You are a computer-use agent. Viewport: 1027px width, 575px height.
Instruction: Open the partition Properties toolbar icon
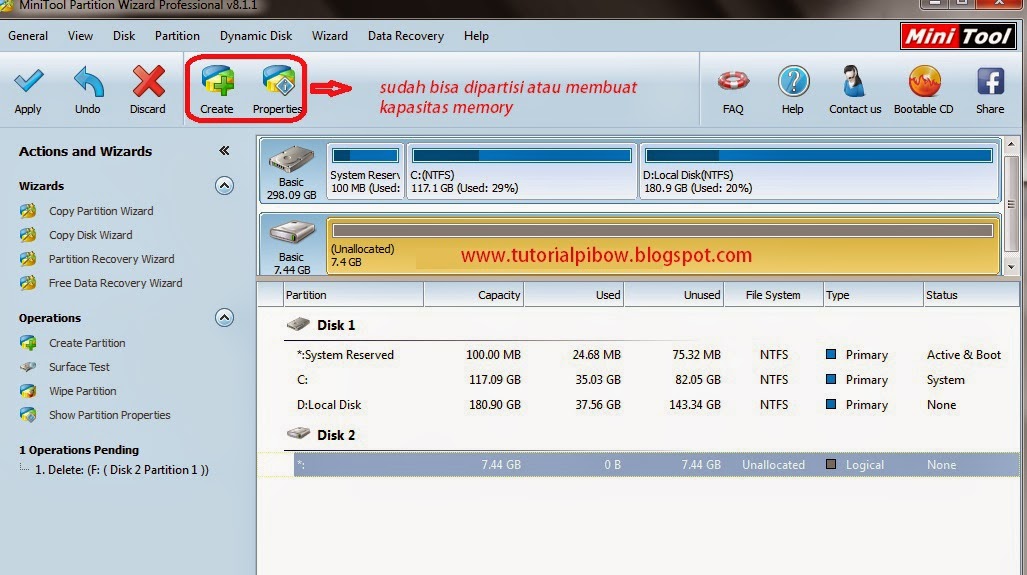pos(279,81)
